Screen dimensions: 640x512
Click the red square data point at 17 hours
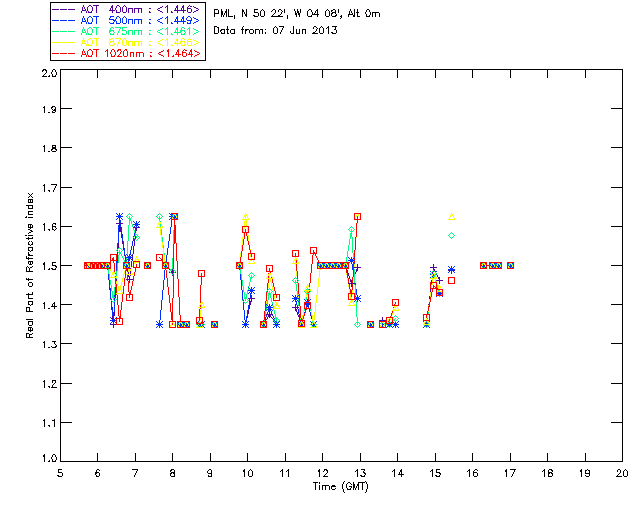click(510, 265)
